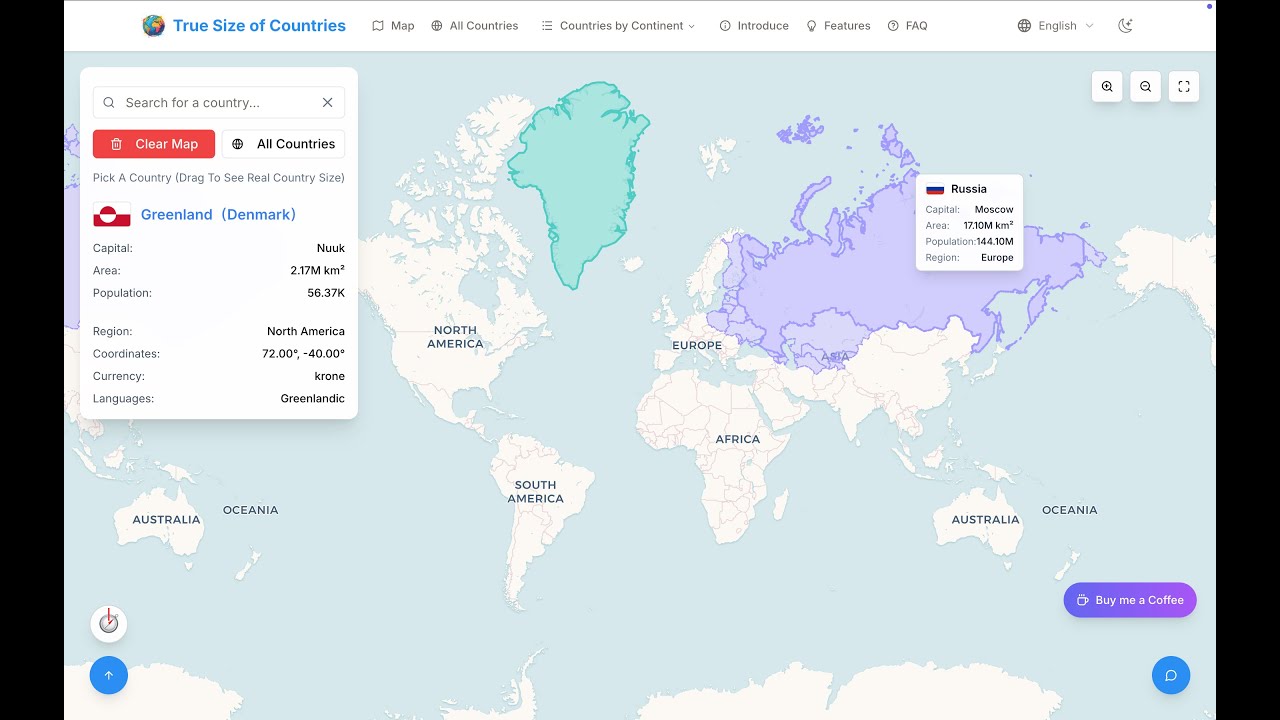Open the FAQ link
Image resolution: width=1280 pixels, height=720 pixels.
pos(907,26)
